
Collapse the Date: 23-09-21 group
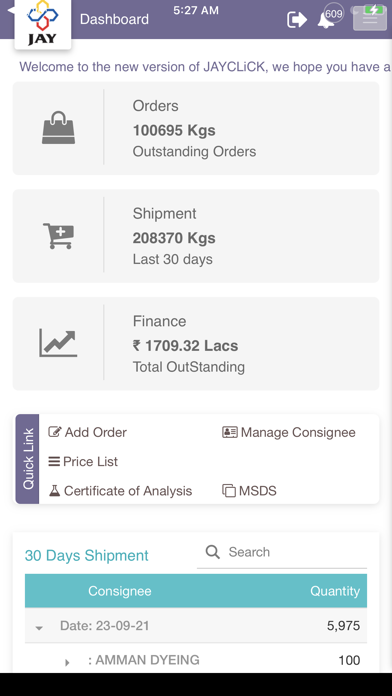pos(39,628)
